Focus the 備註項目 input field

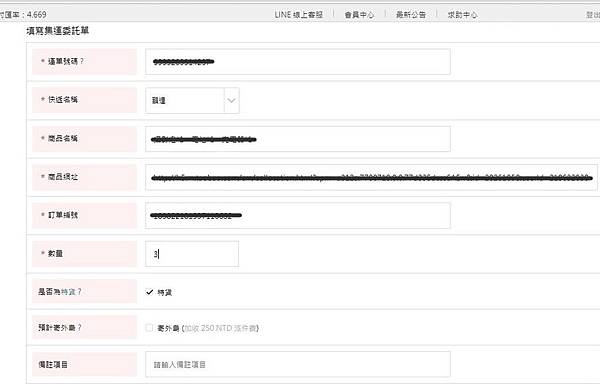tap(298, 364)
